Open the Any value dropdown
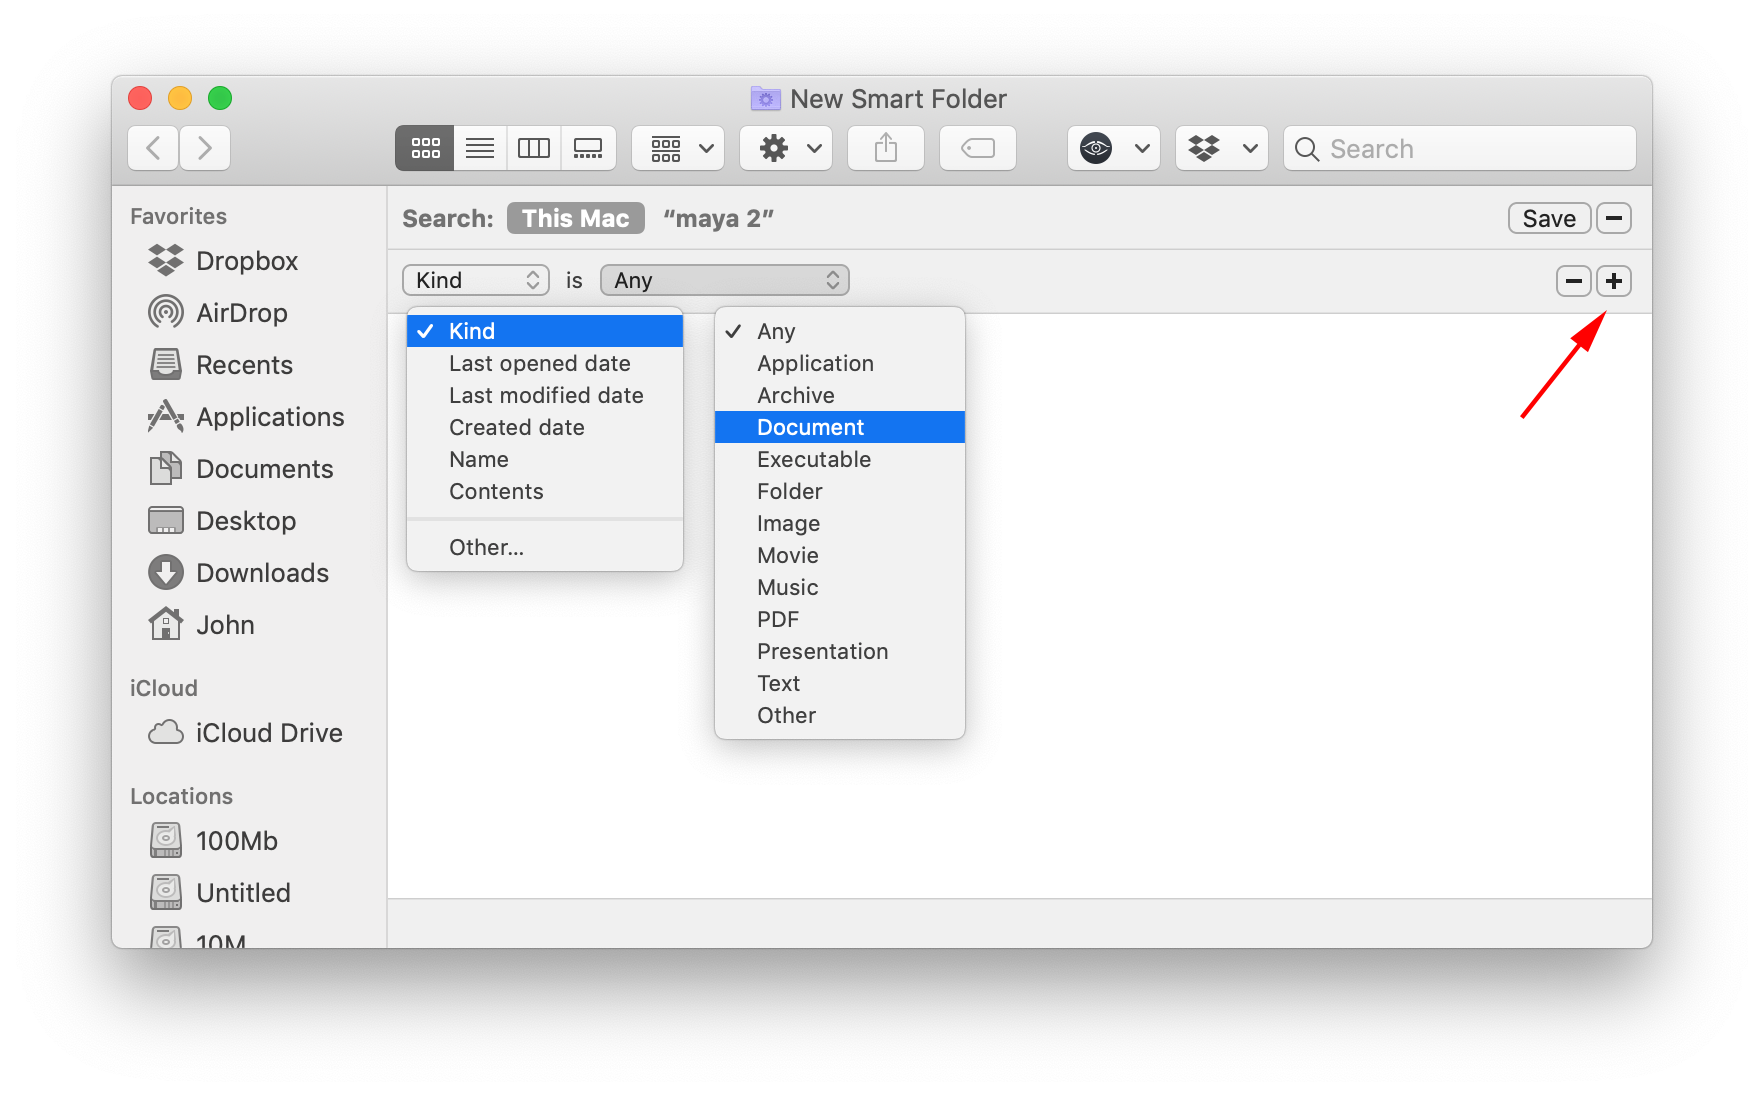The height and width of the screenshot is (1096, 1764). 724,280
